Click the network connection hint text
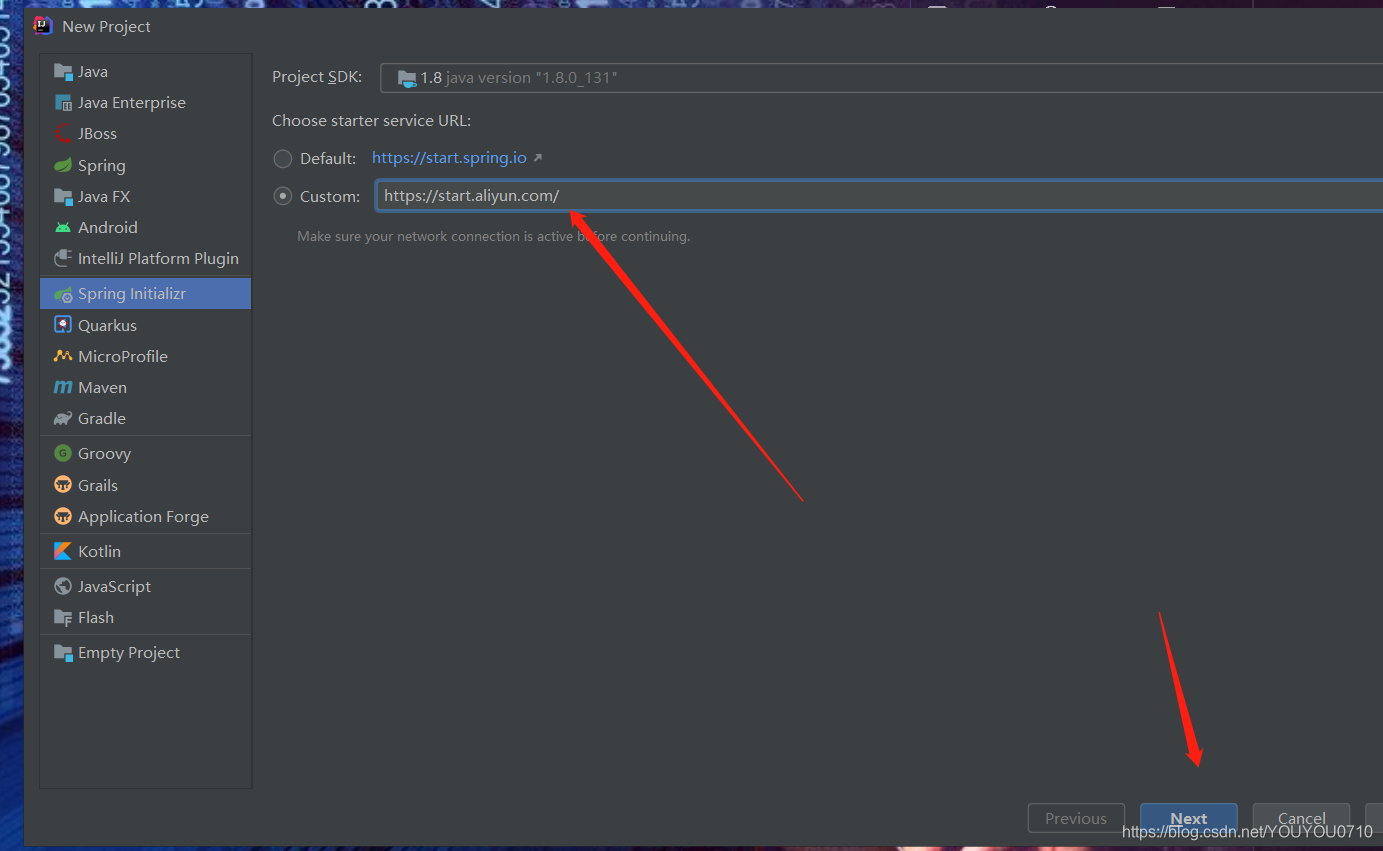1383x851 pixels. (x=494, y=237)
